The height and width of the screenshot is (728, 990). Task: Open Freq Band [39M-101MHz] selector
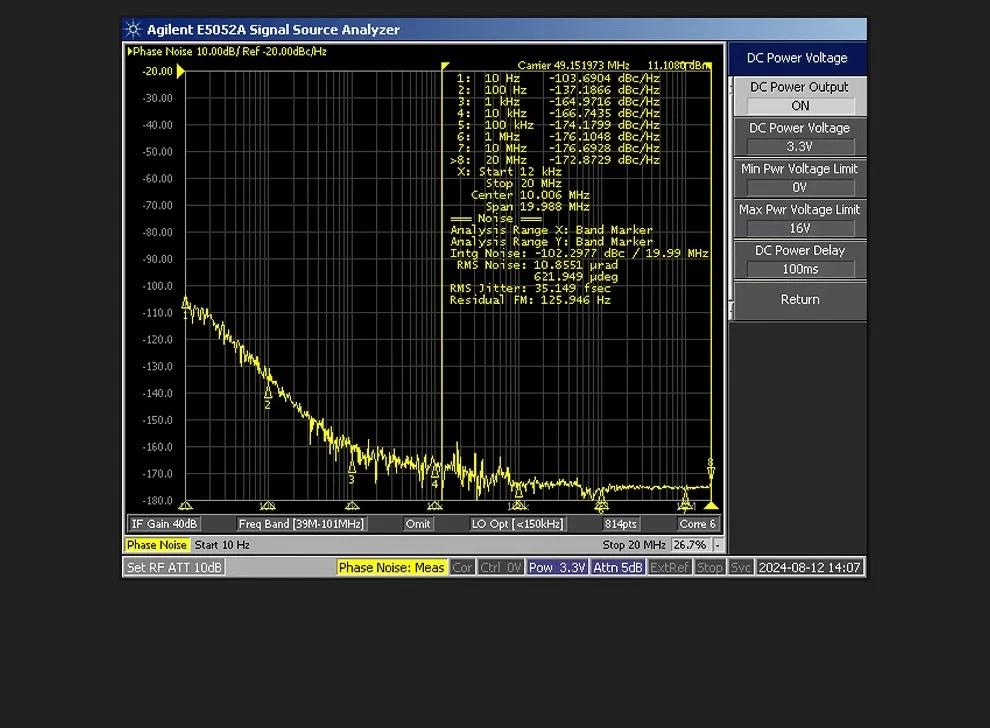click(301, 524)
